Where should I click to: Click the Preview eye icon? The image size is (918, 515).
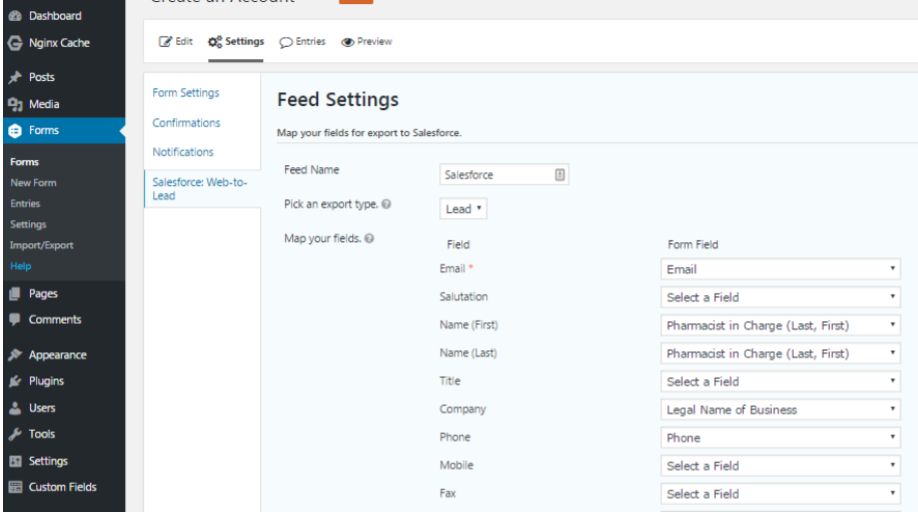click(x=348, y=42)
